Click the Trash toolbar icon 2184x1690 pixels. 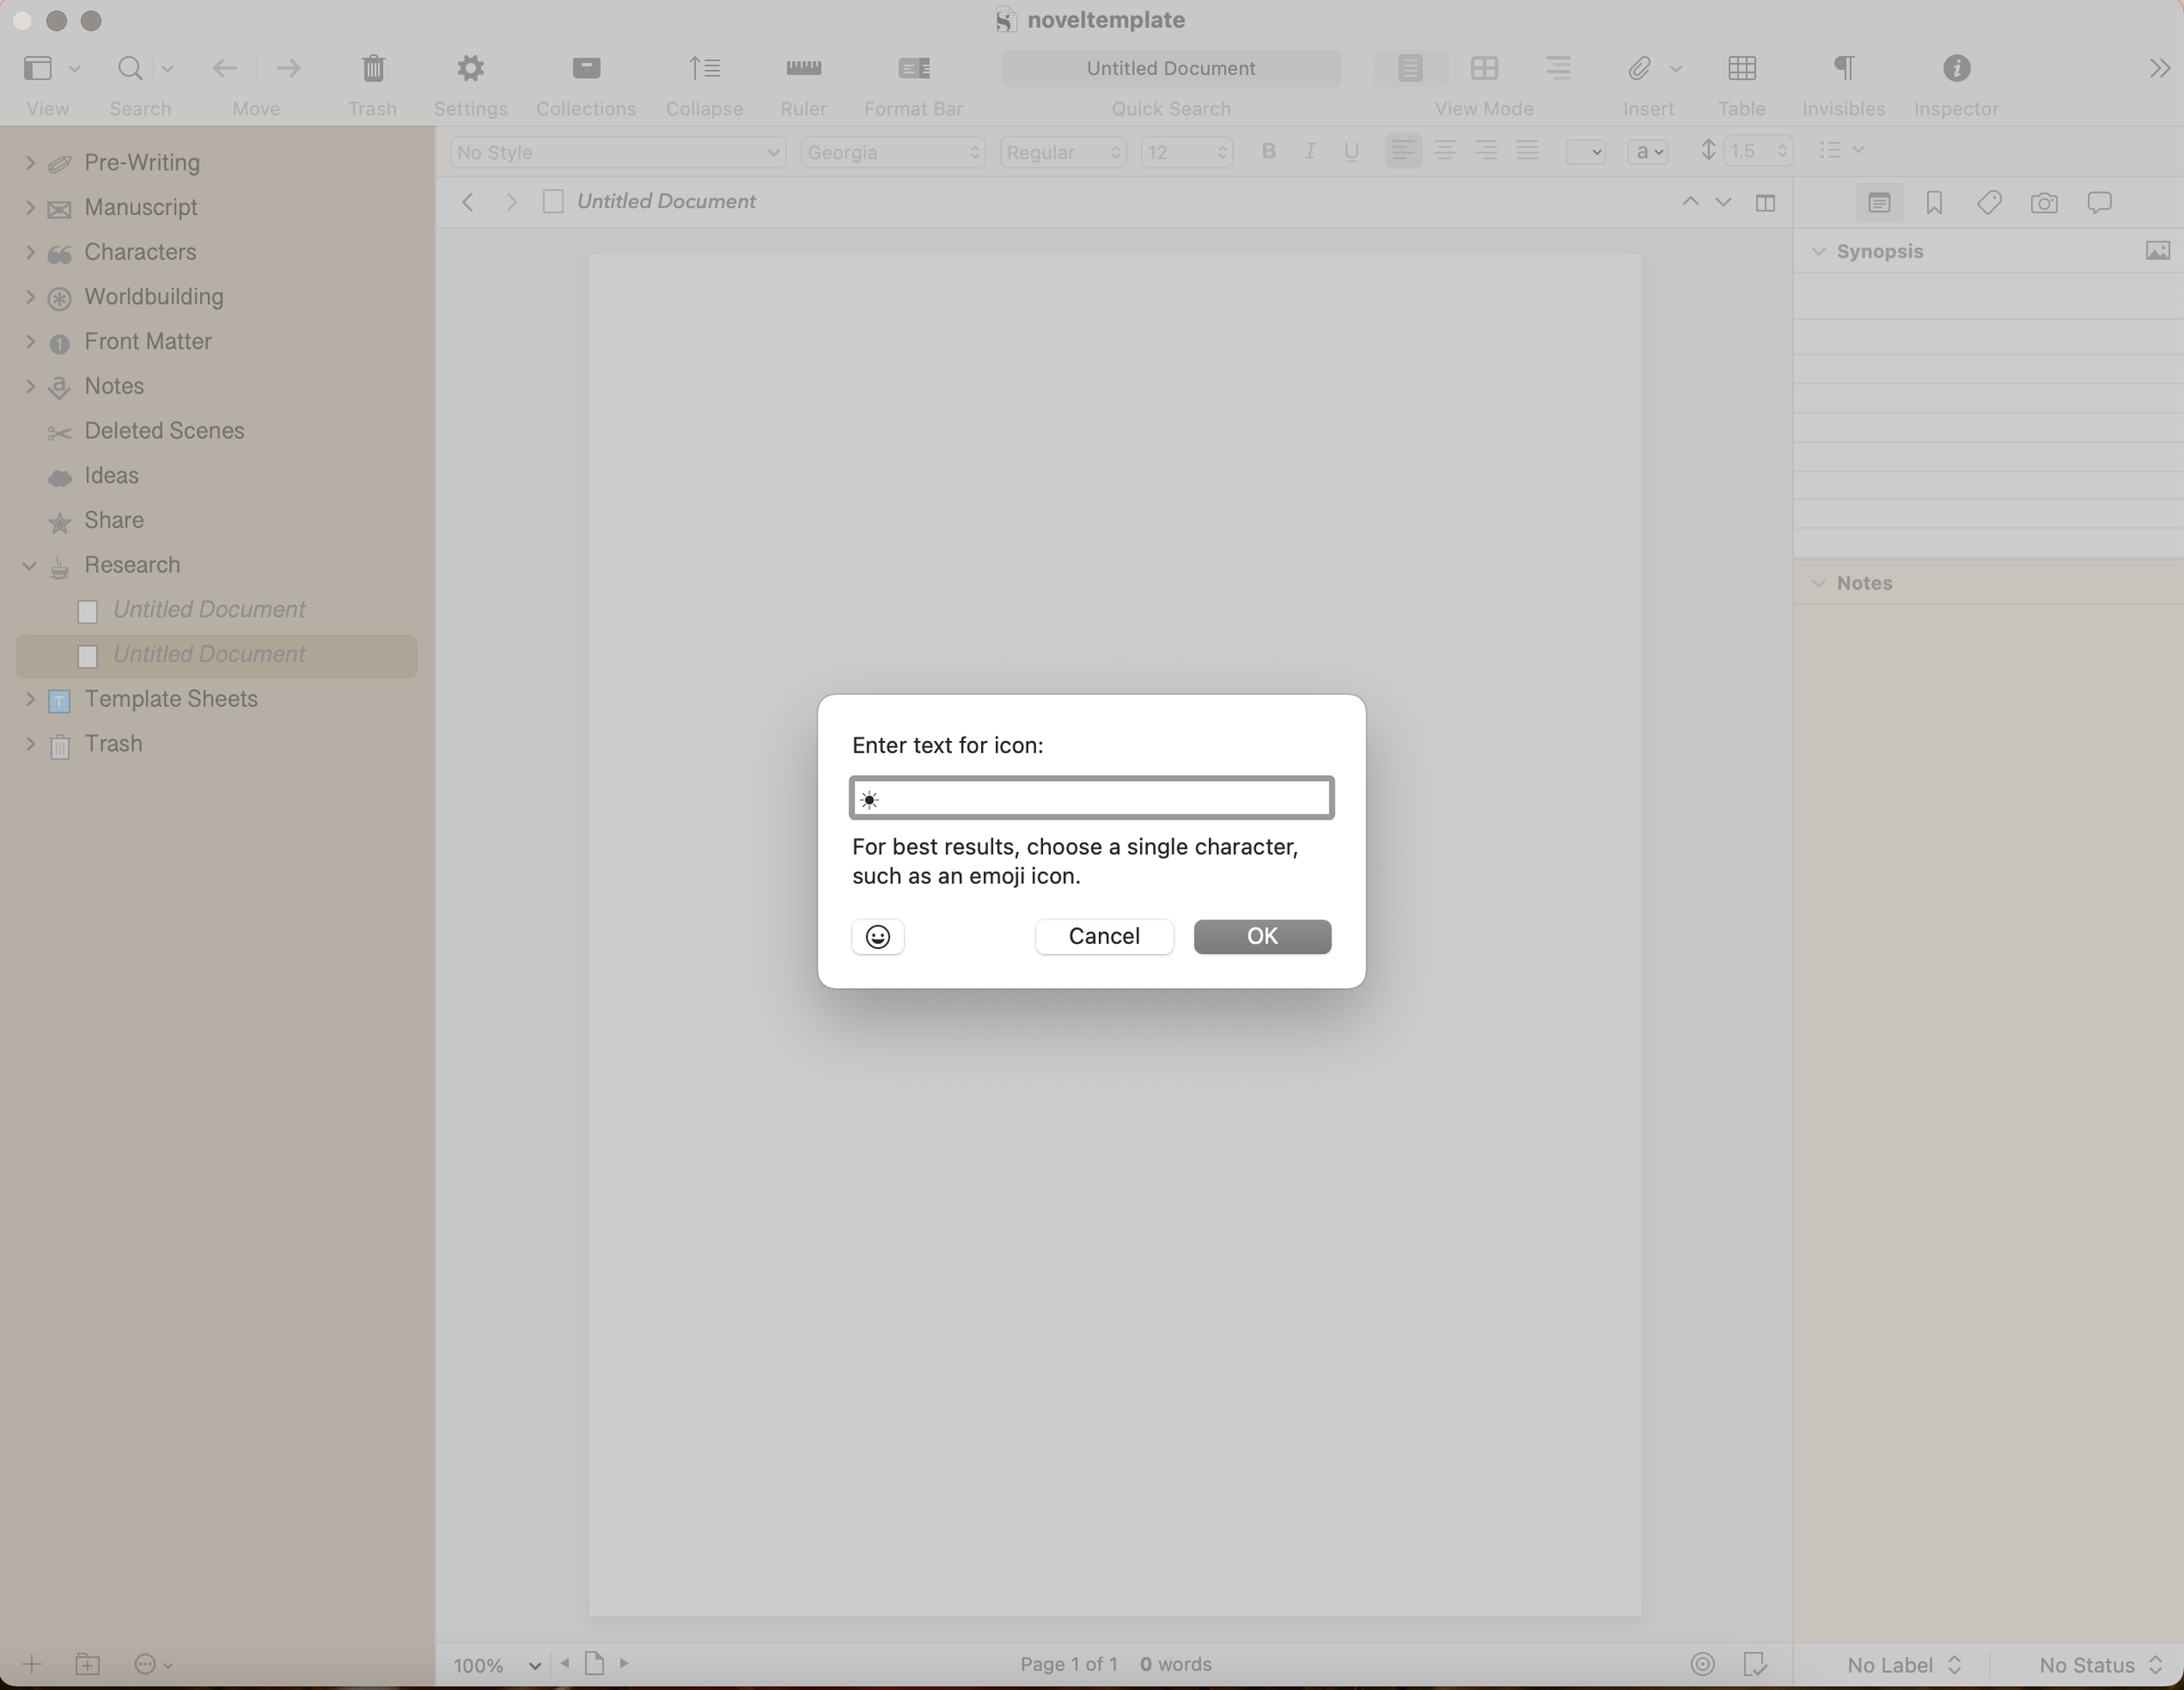tap(372, 68)
